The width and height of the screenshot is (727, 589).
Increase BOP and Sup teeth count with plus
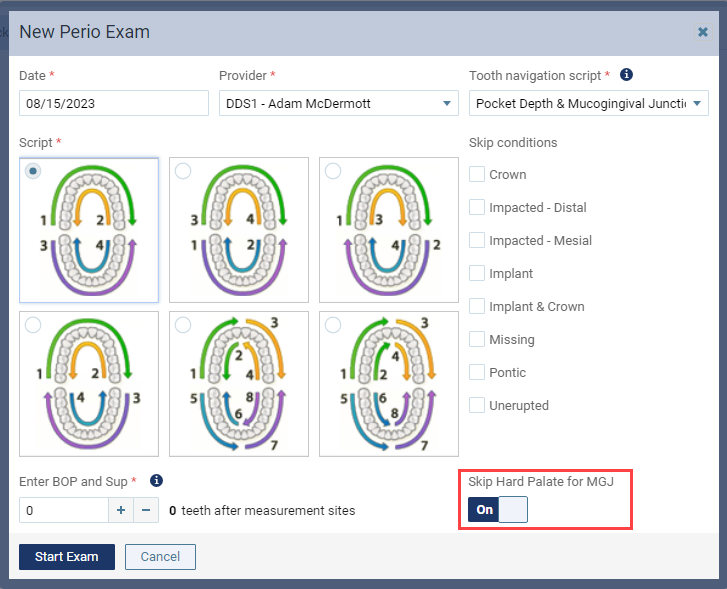coord(121,510)
